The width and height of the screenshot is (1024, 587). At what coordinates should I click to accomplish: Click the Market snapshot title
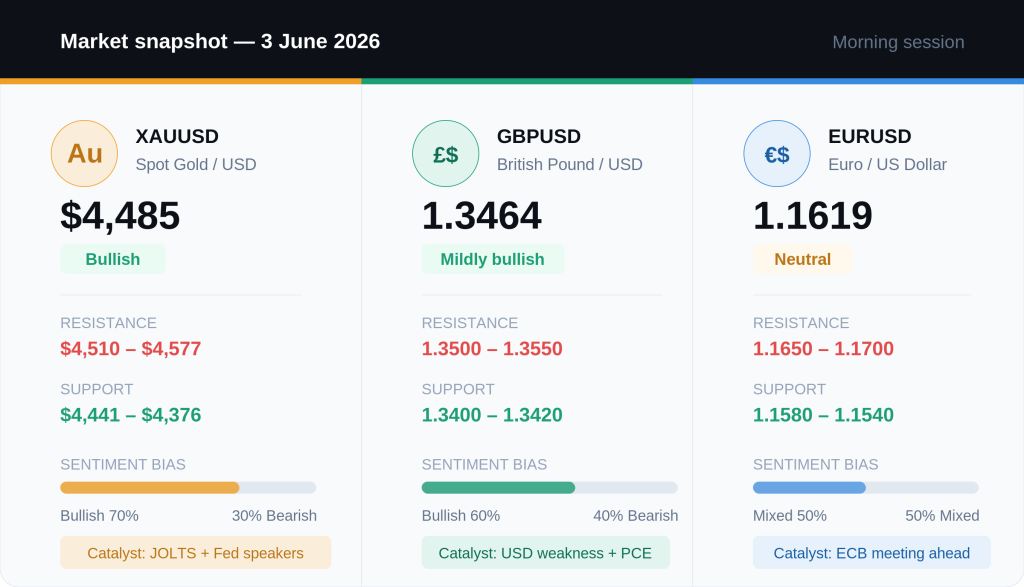coord(220,41)
